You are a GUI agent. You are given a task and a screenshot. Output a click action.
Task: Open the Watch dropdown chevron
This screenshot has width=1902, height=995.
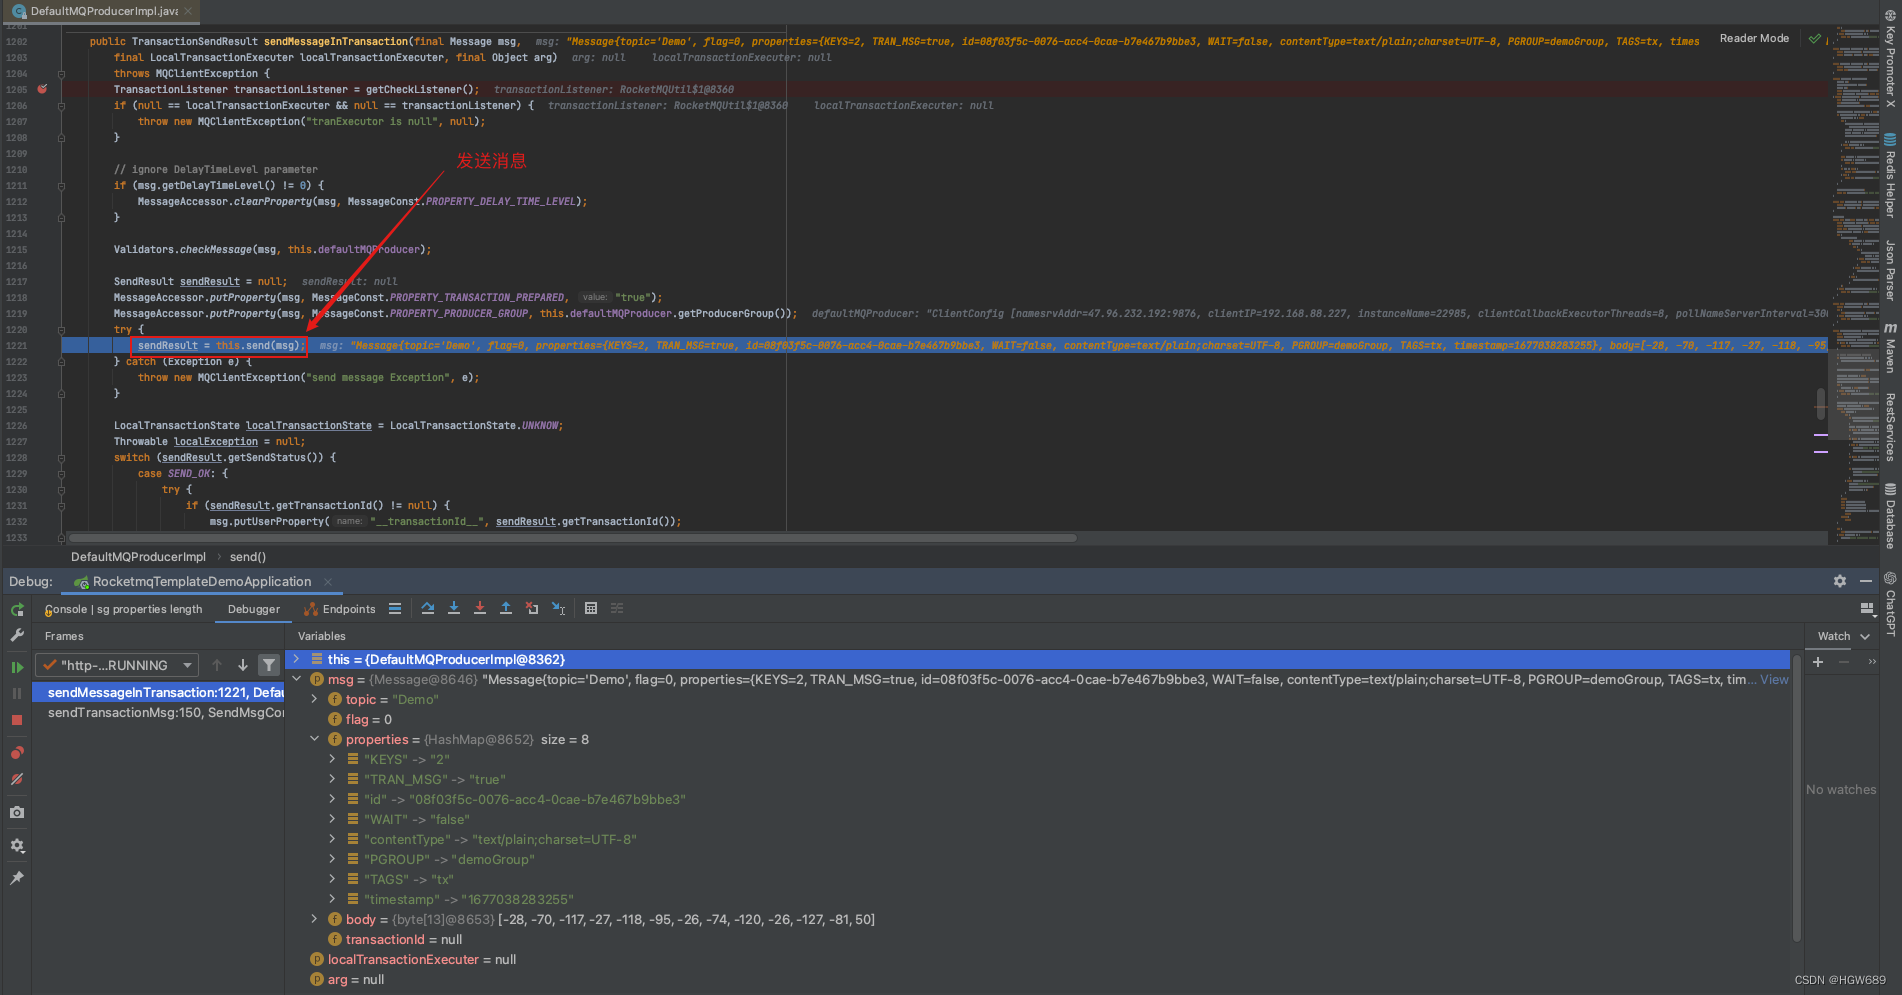[x=1865, y=636]
